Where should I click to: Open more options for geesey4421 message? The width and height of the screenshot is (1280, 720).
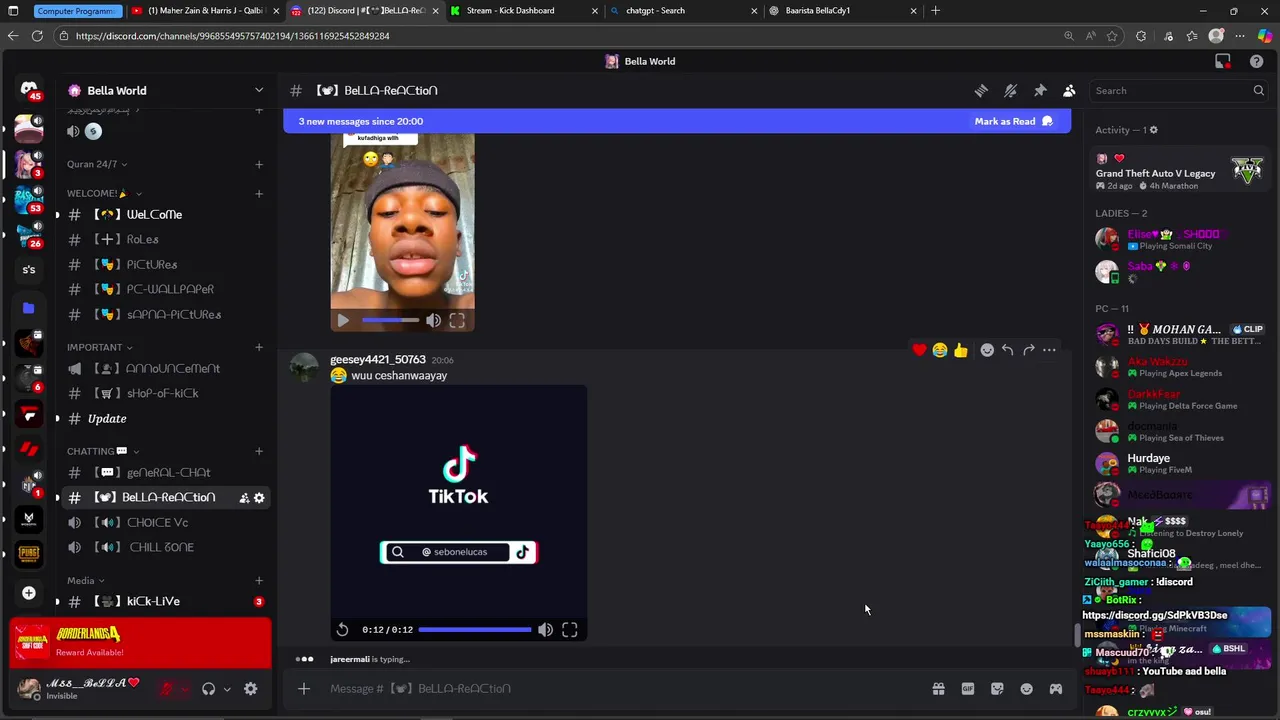click(1049, 350)
